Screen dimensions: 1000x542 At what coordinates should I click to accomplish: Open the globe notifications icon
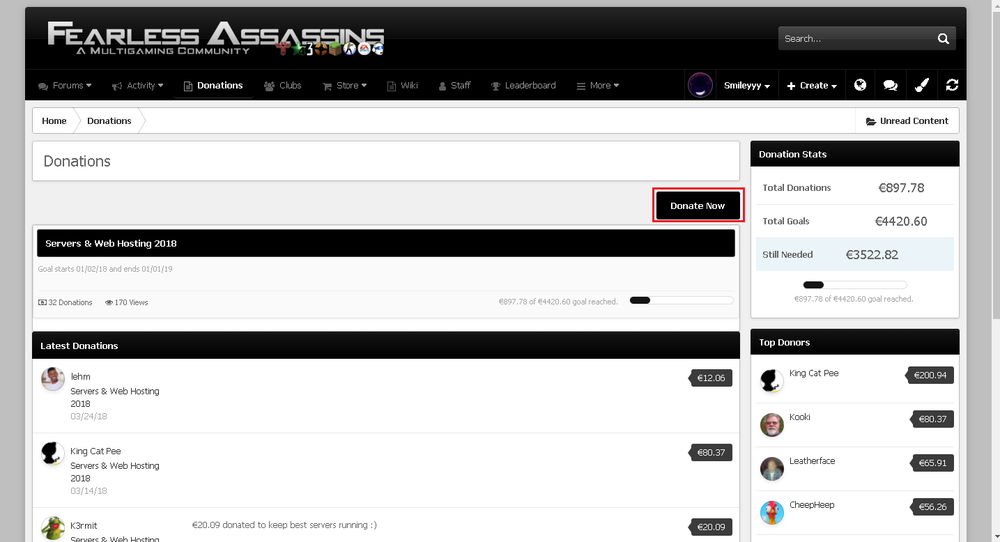pos(860,85)
